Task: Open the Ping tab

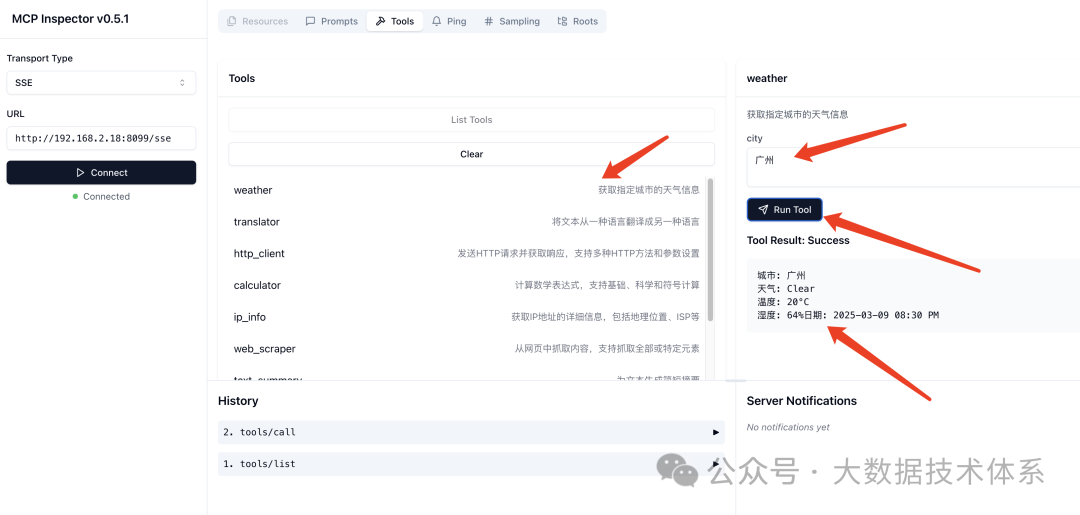Action: click(x=449, y=21)
